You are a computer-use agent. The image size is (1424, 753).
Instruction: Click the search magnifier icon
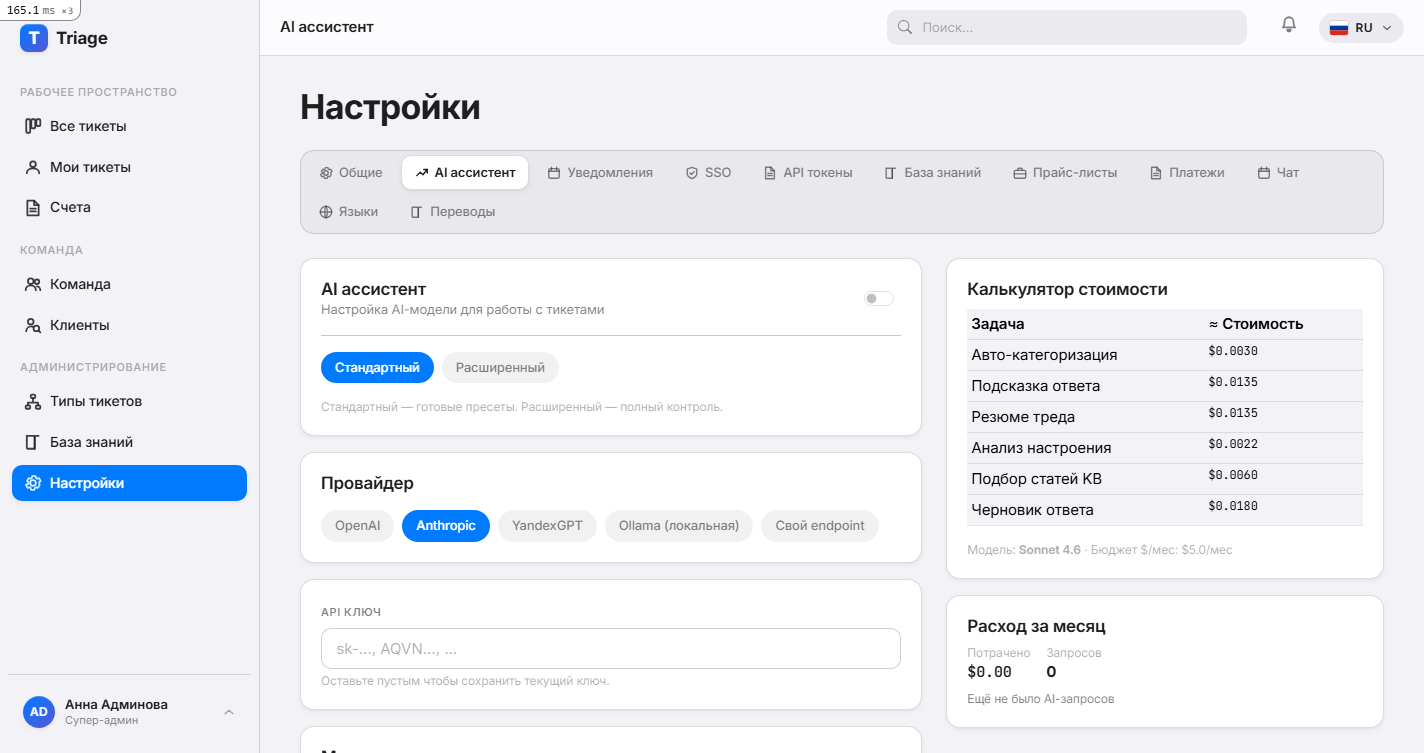pyautogui.click(x=905, y=27)
